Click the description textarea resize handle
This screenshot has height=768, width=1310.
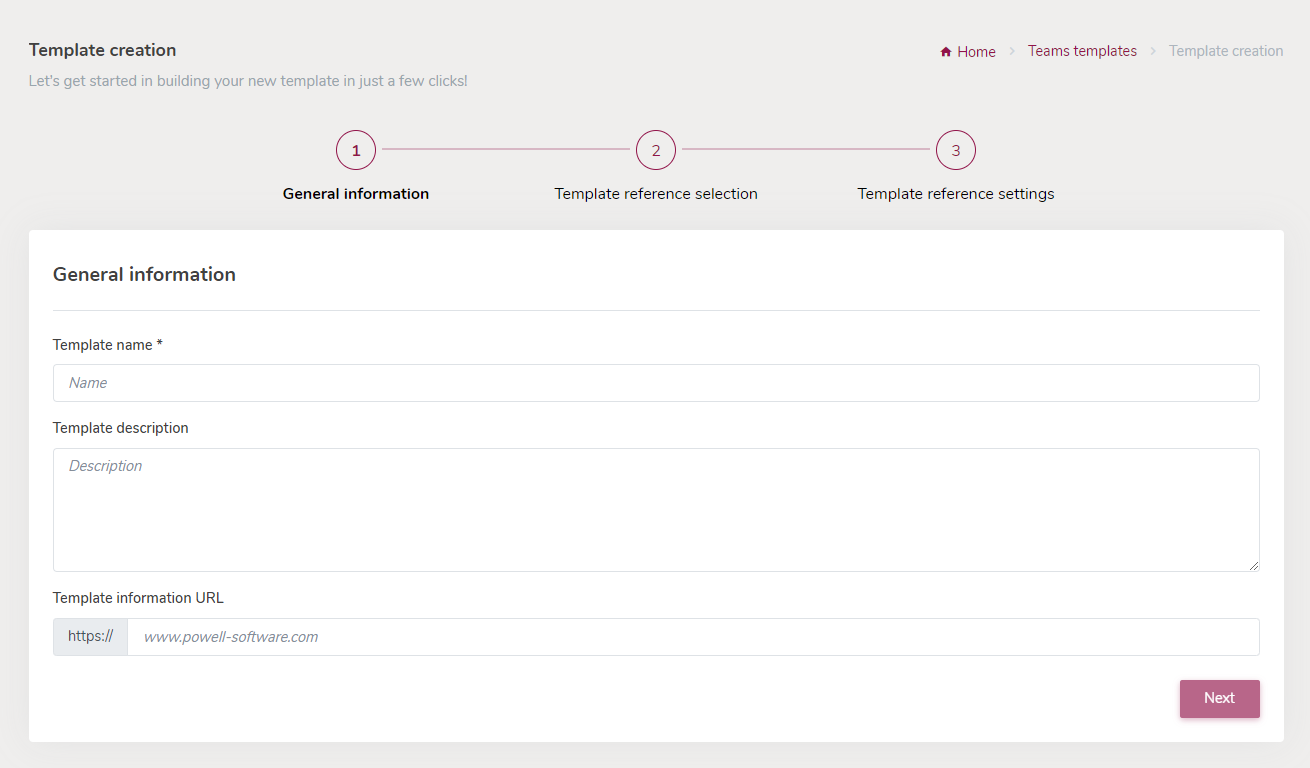tap(1253, 565)
